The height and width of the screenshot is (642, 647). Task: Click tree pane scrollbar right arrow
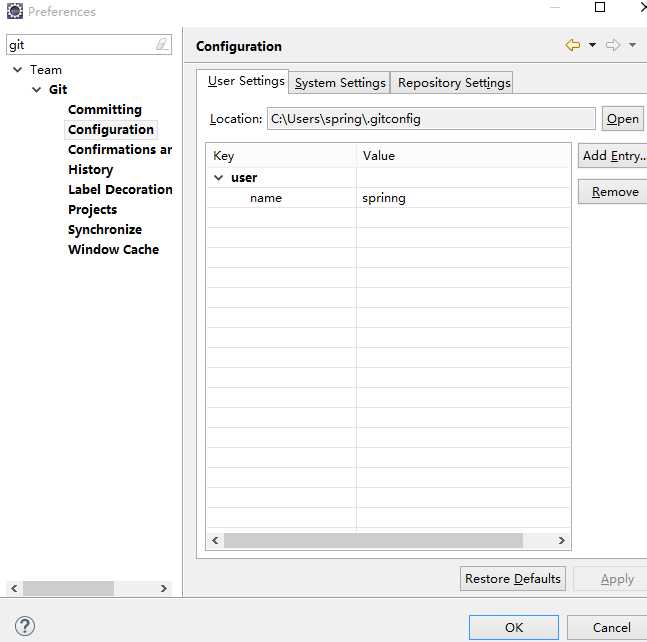[164, 588]
